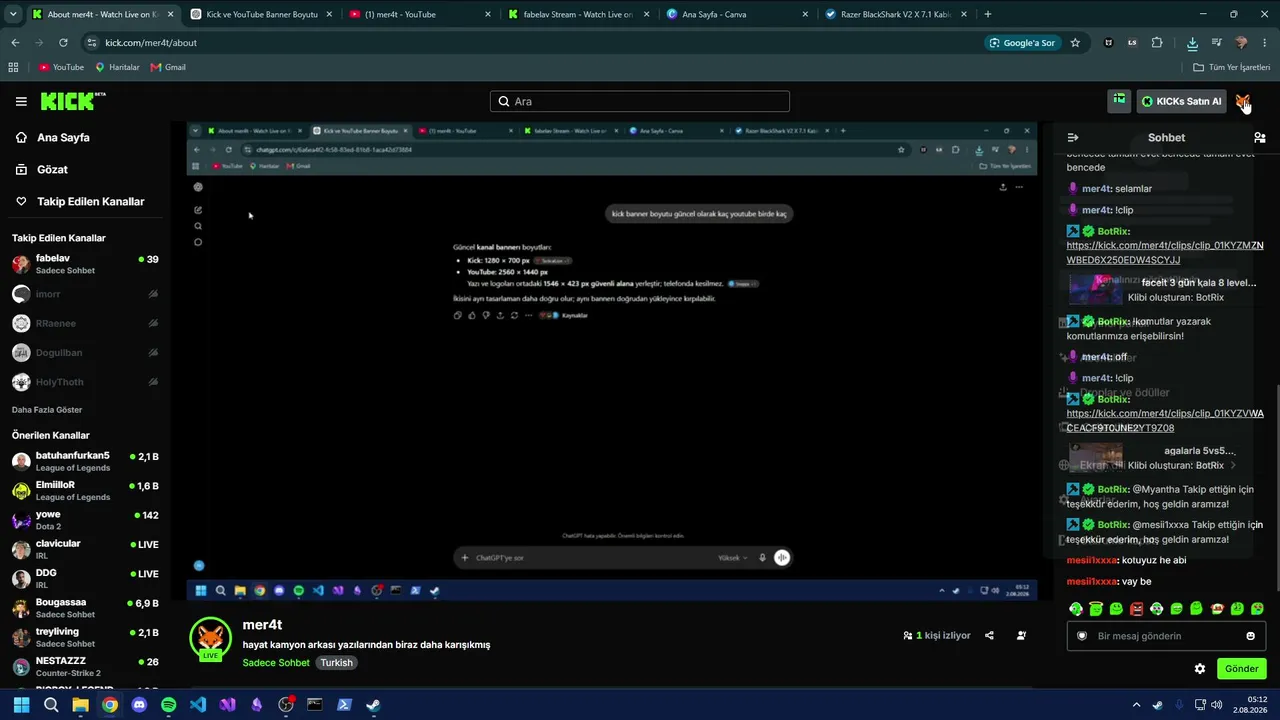Open ElmiilloR recommended channel
The height and width of the screenshot is (720, 1280).
point(85,491)
